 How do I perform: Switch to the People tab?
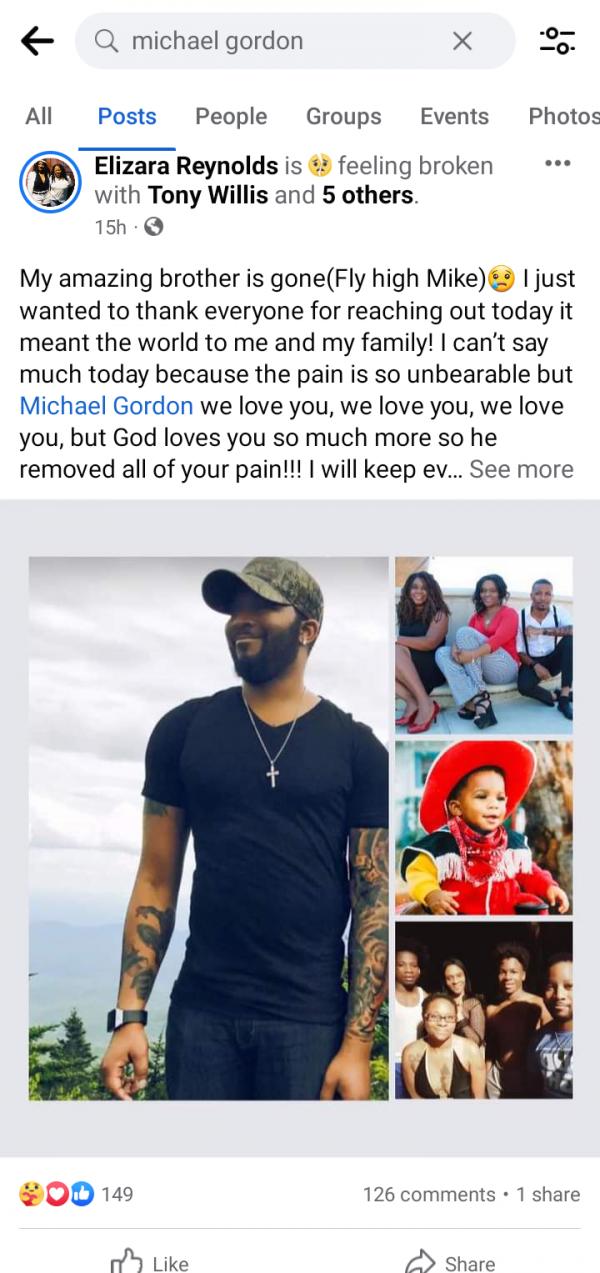[231, 116]
